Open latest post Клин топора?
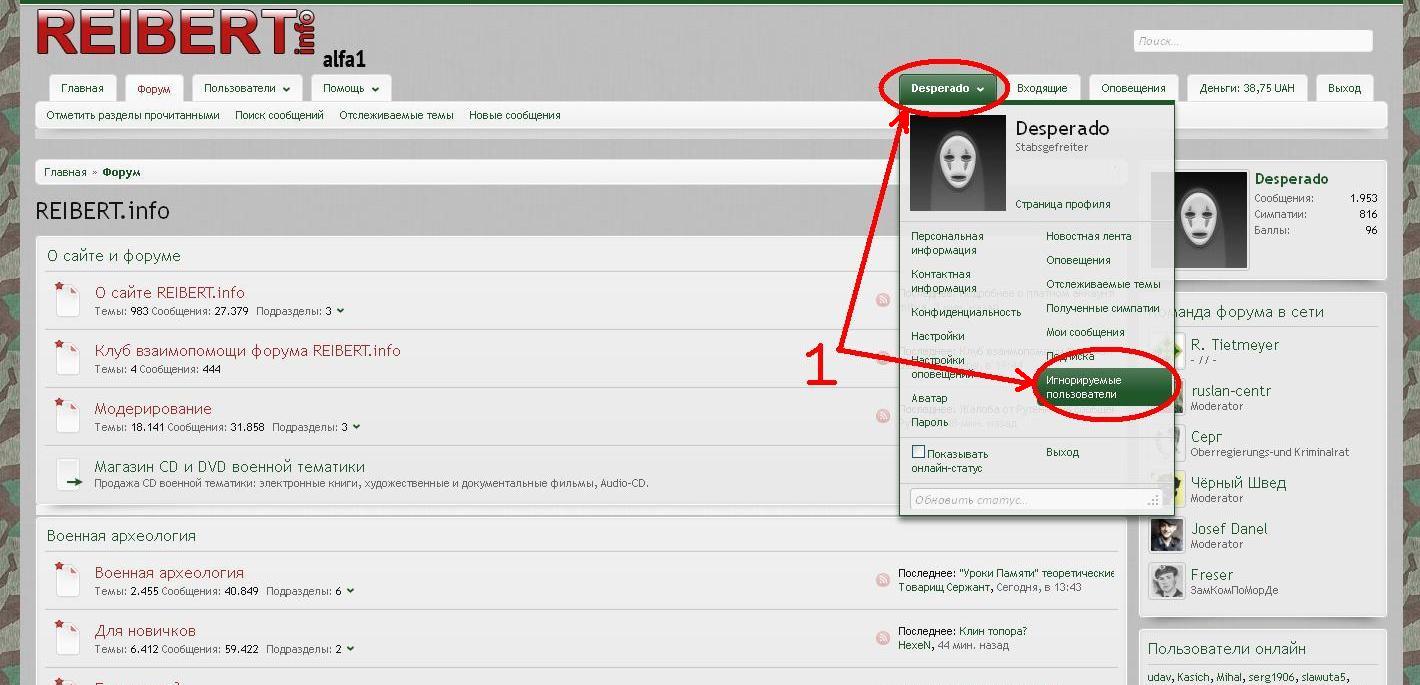 click(x=992, y=631)
